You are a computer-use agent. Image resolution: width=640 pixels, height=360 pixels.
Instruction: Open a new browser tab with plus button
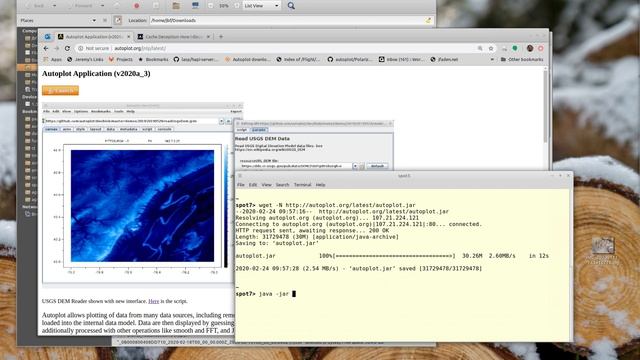[x=221, y=37]
